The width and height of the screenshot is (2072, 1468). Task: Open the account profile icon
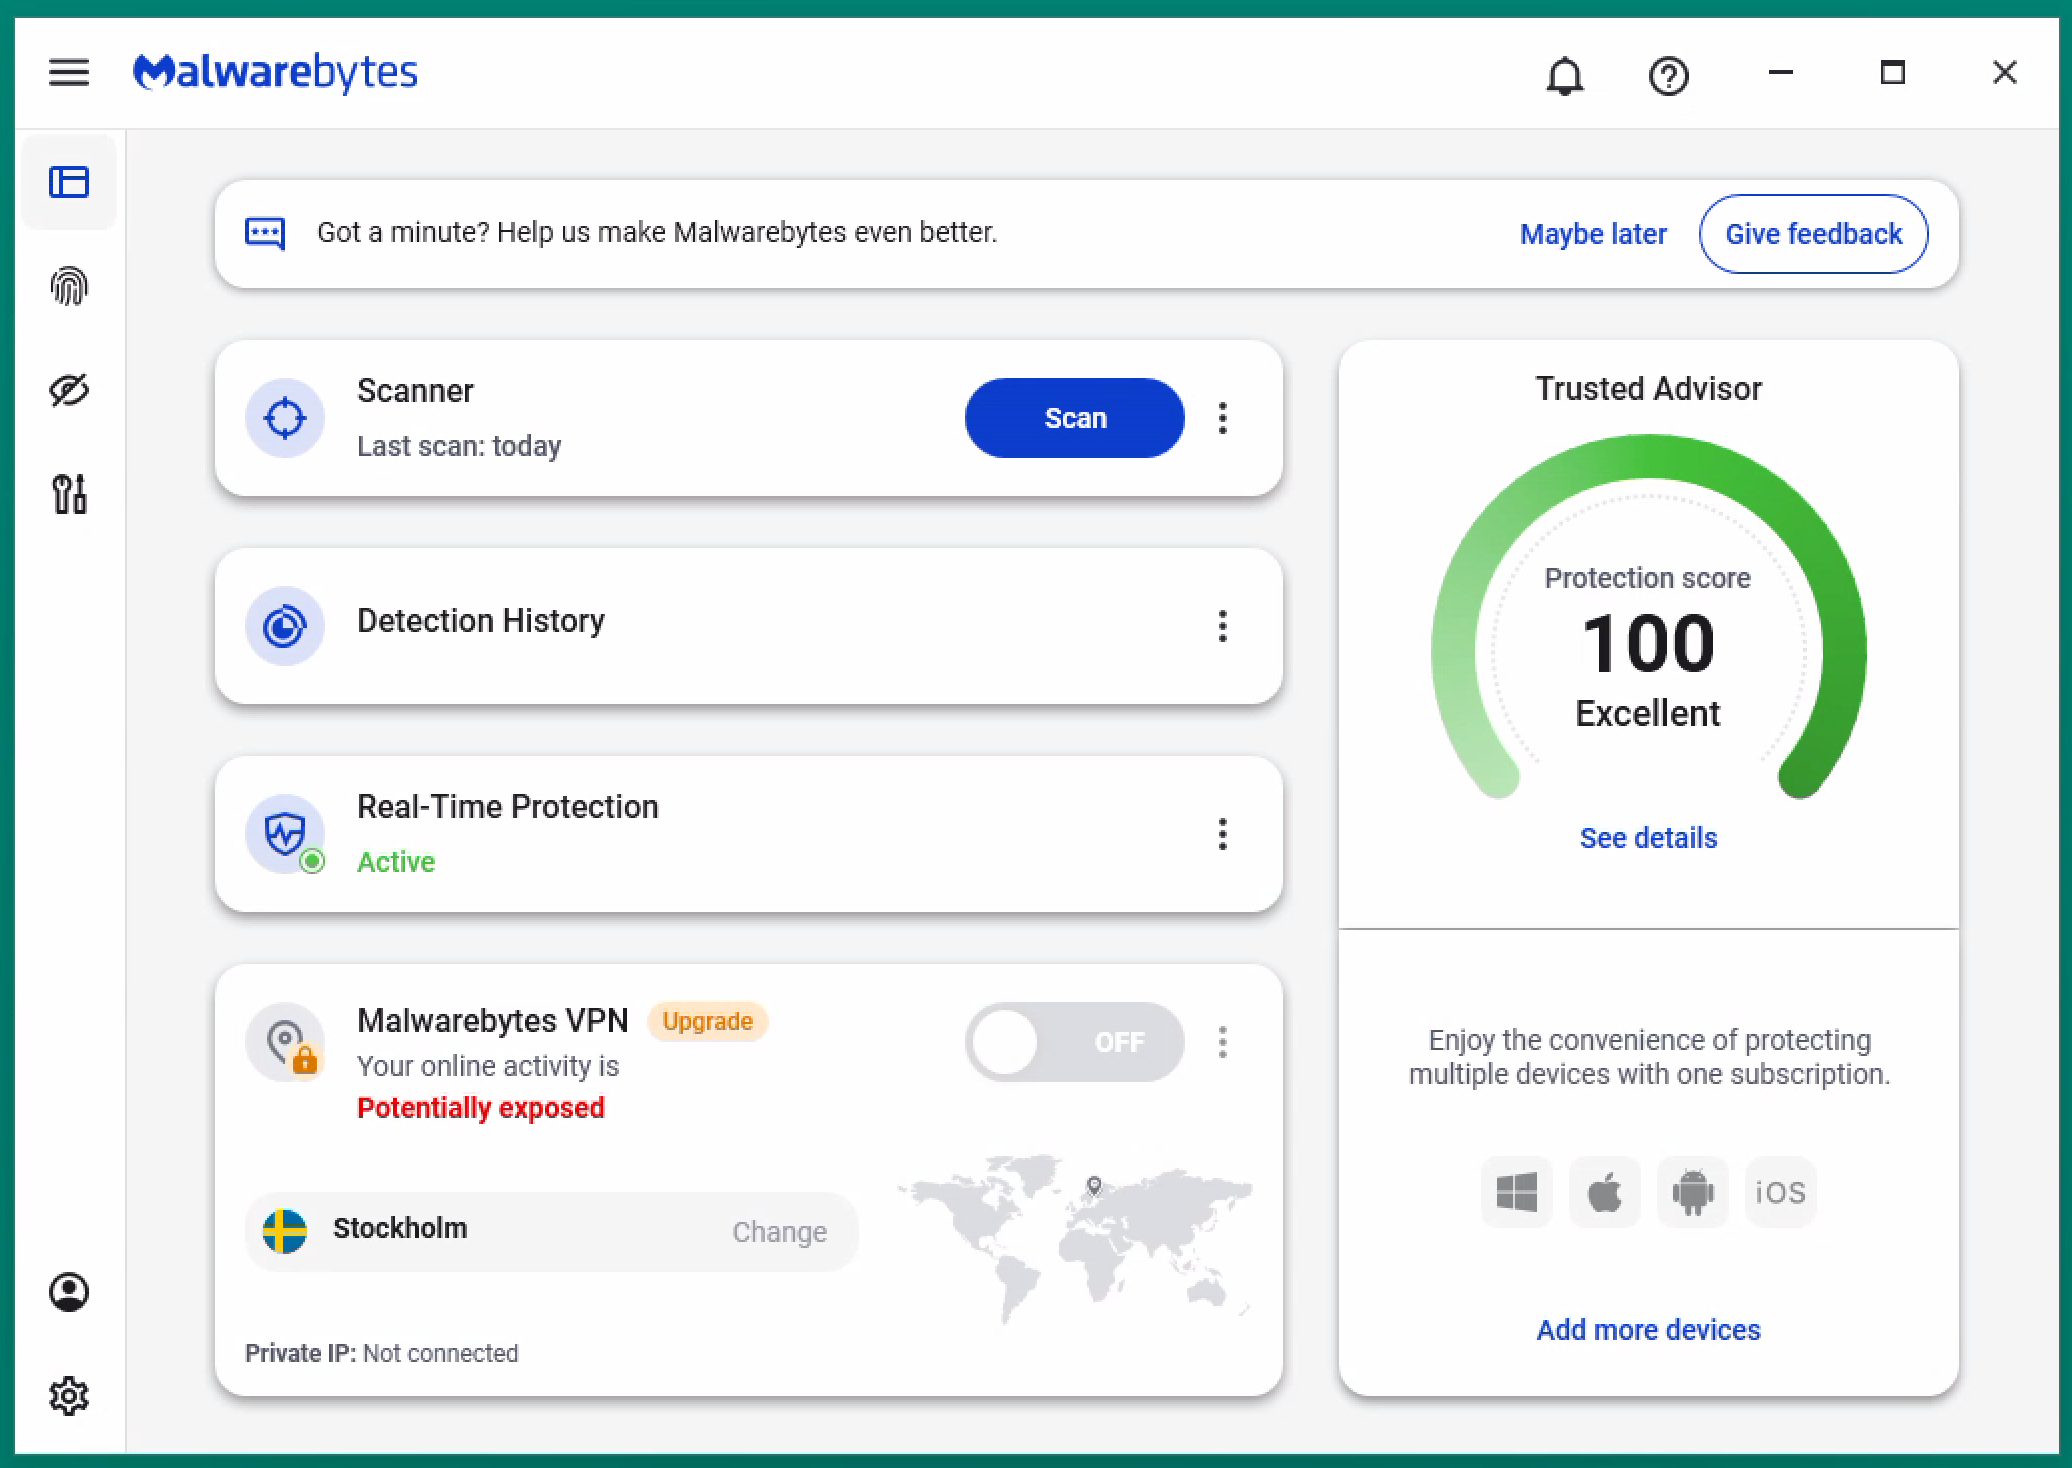tap(69, 1292)
